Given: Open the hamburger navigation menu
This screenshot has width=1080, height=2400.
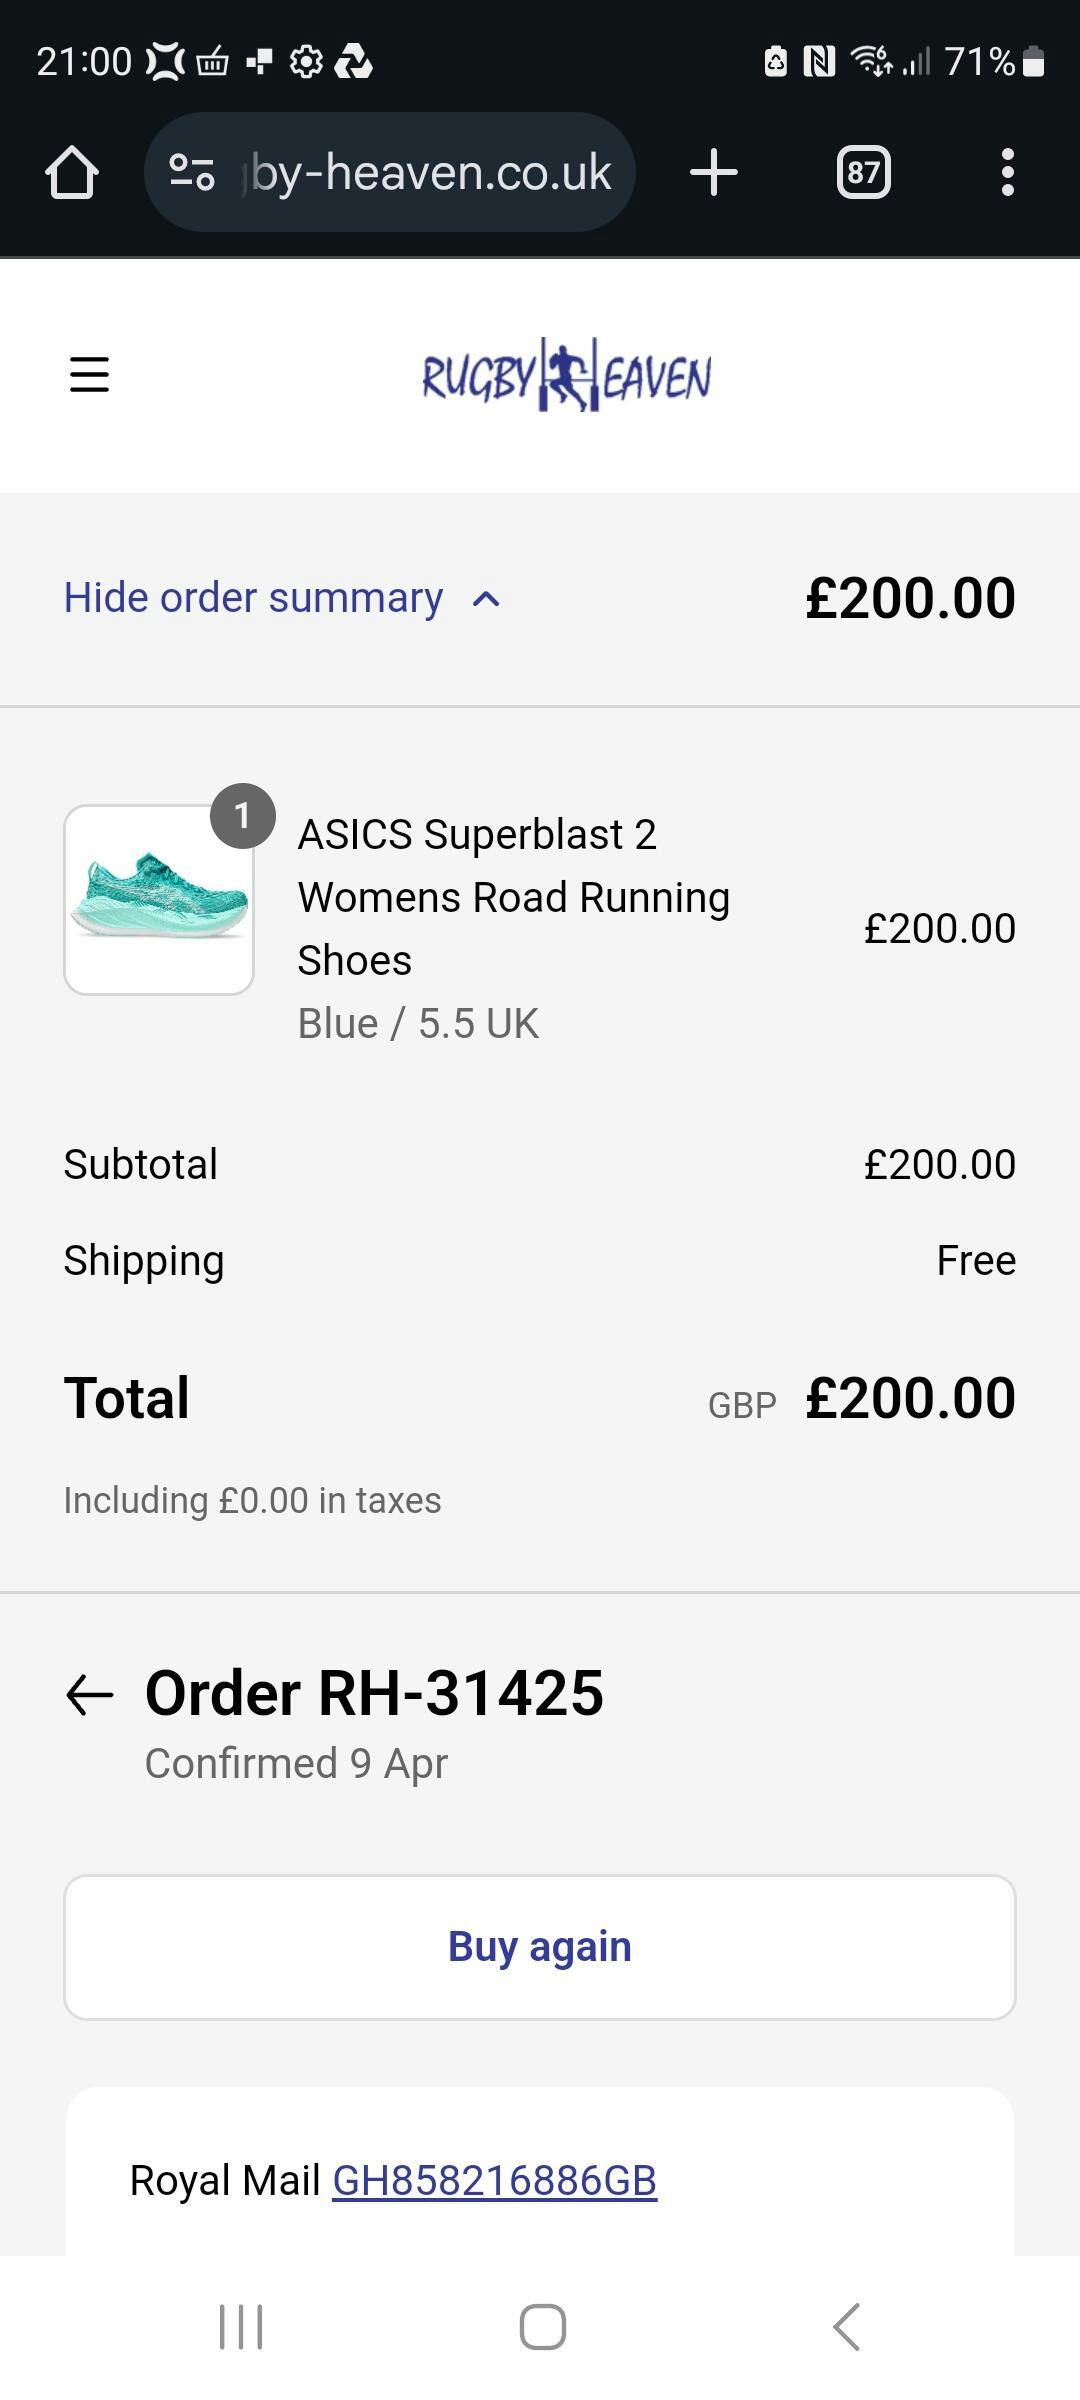Looking at the screenshot, I should pyautogui.click(x=89, y=375).
